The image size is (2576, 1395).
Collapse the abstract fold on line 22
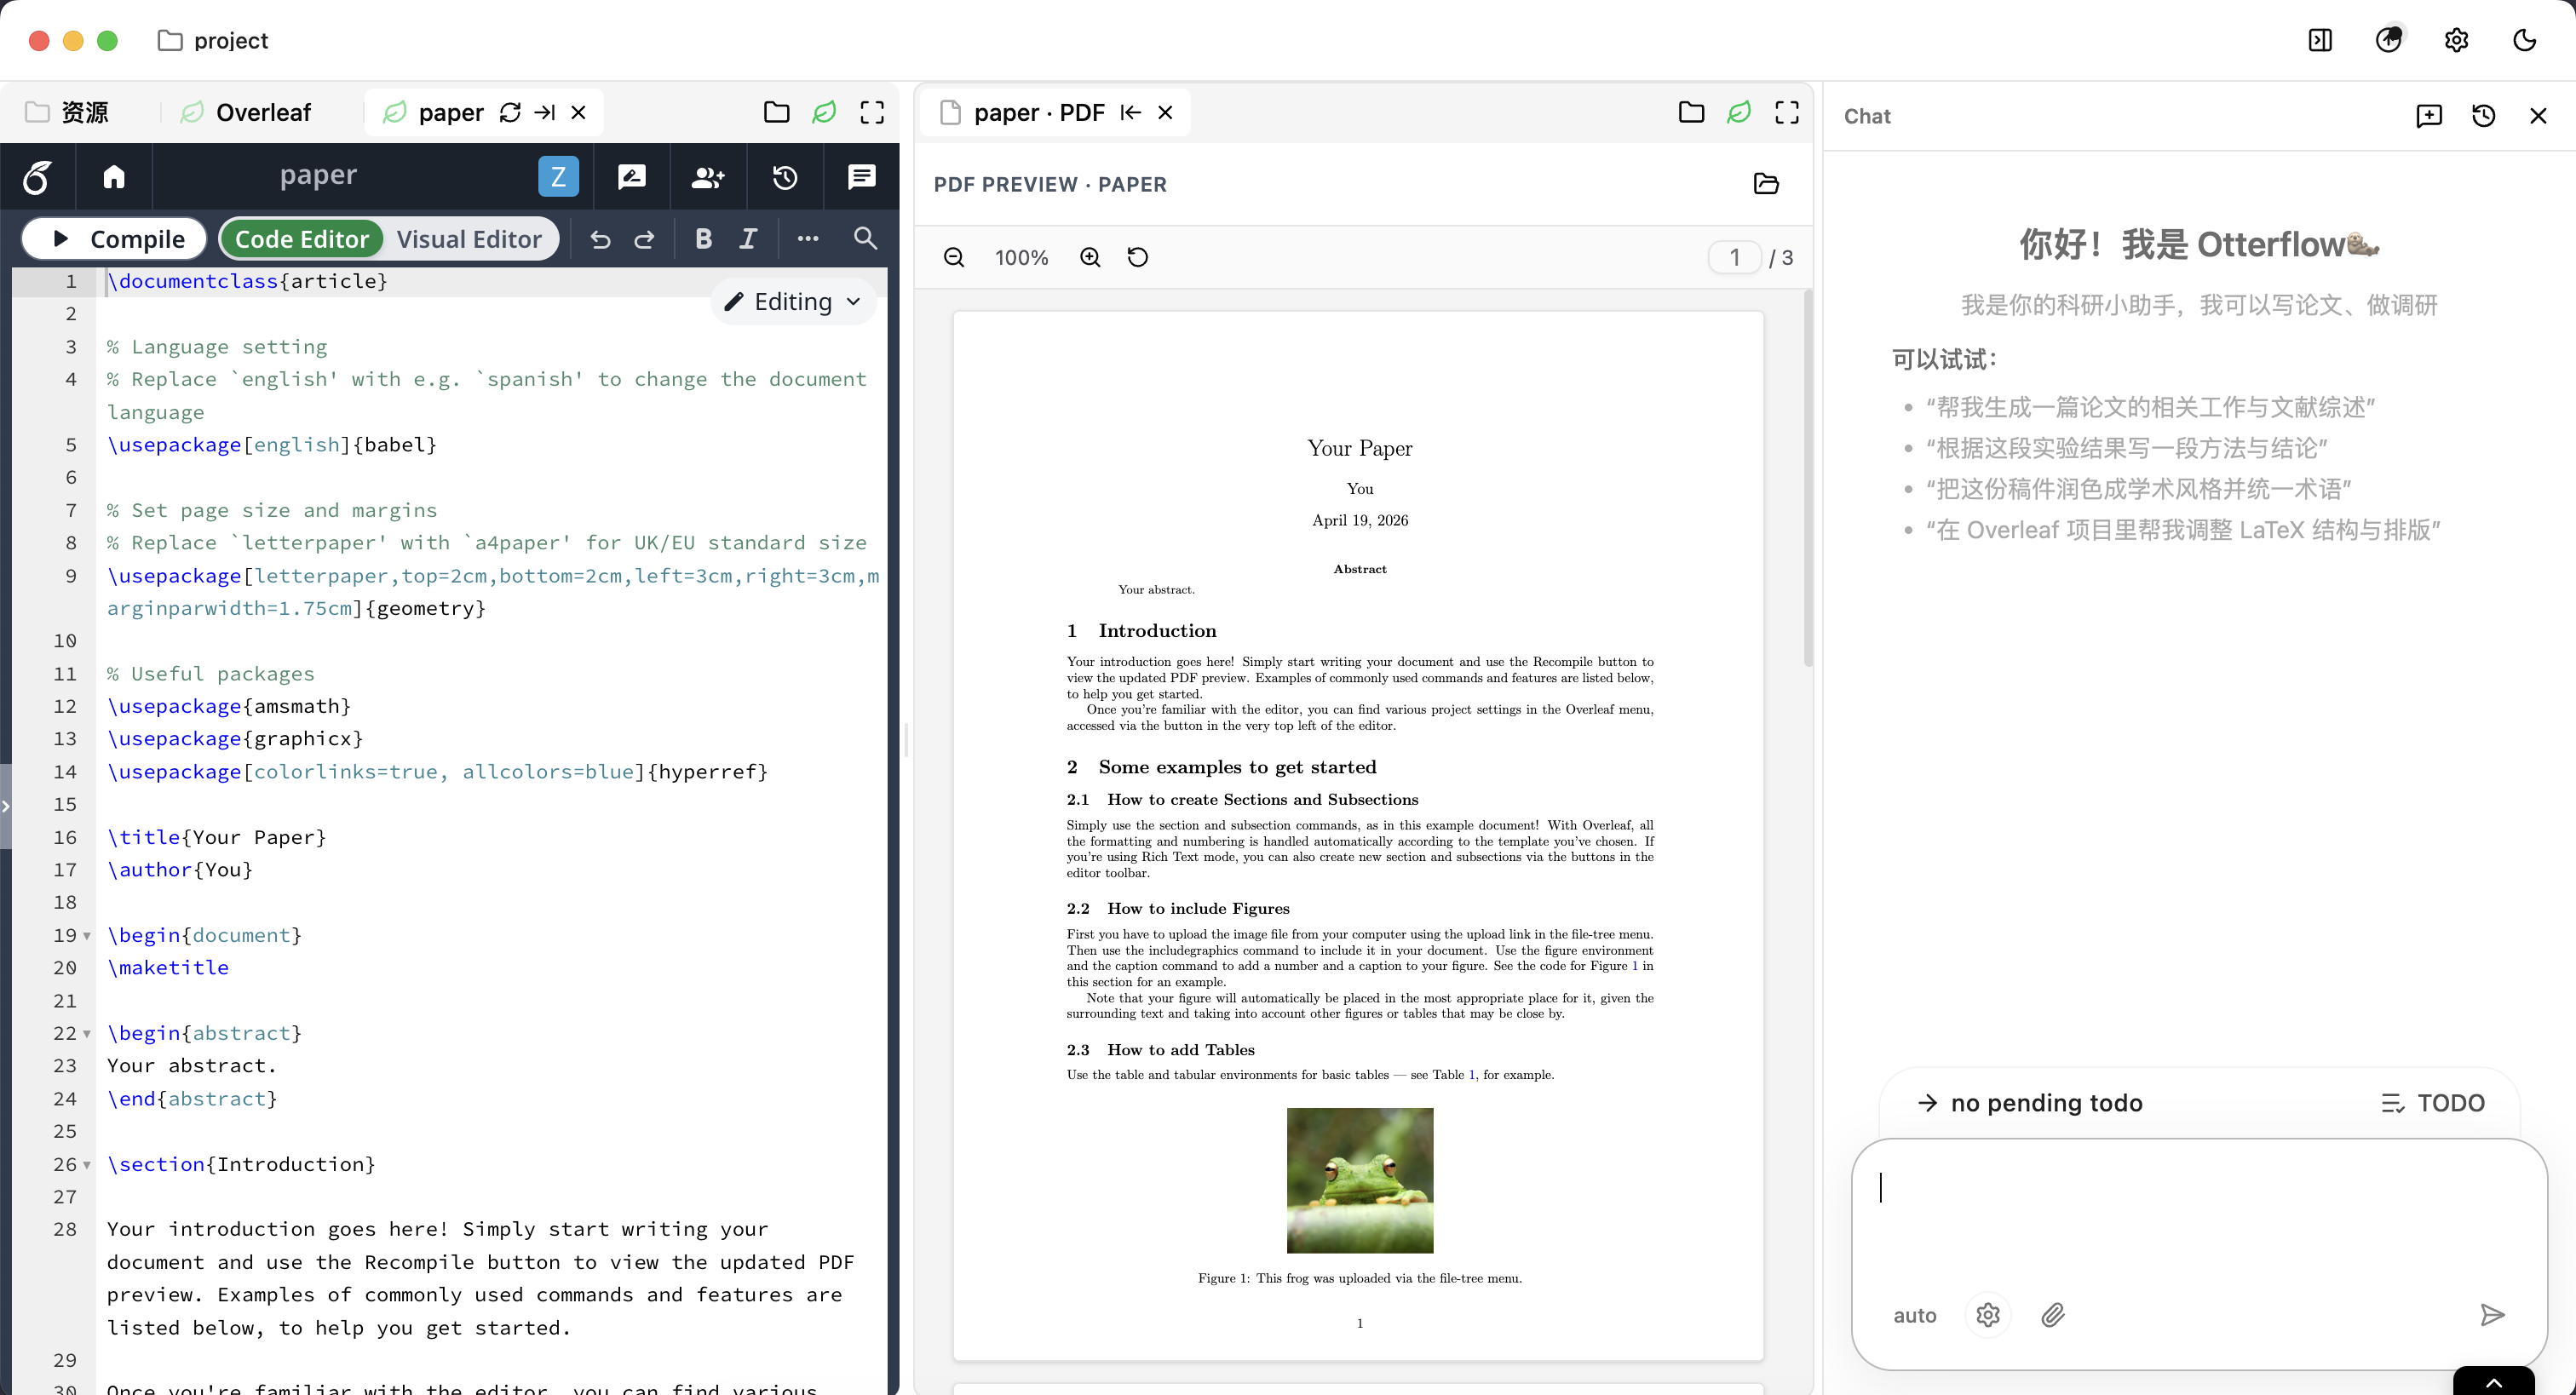87,1034
